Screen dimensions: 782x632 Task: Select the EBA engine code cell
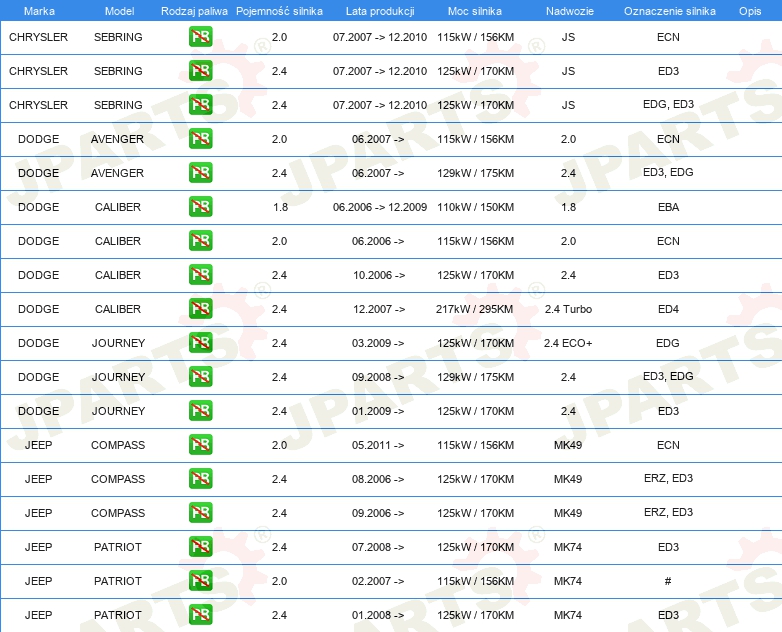point(668,207)
